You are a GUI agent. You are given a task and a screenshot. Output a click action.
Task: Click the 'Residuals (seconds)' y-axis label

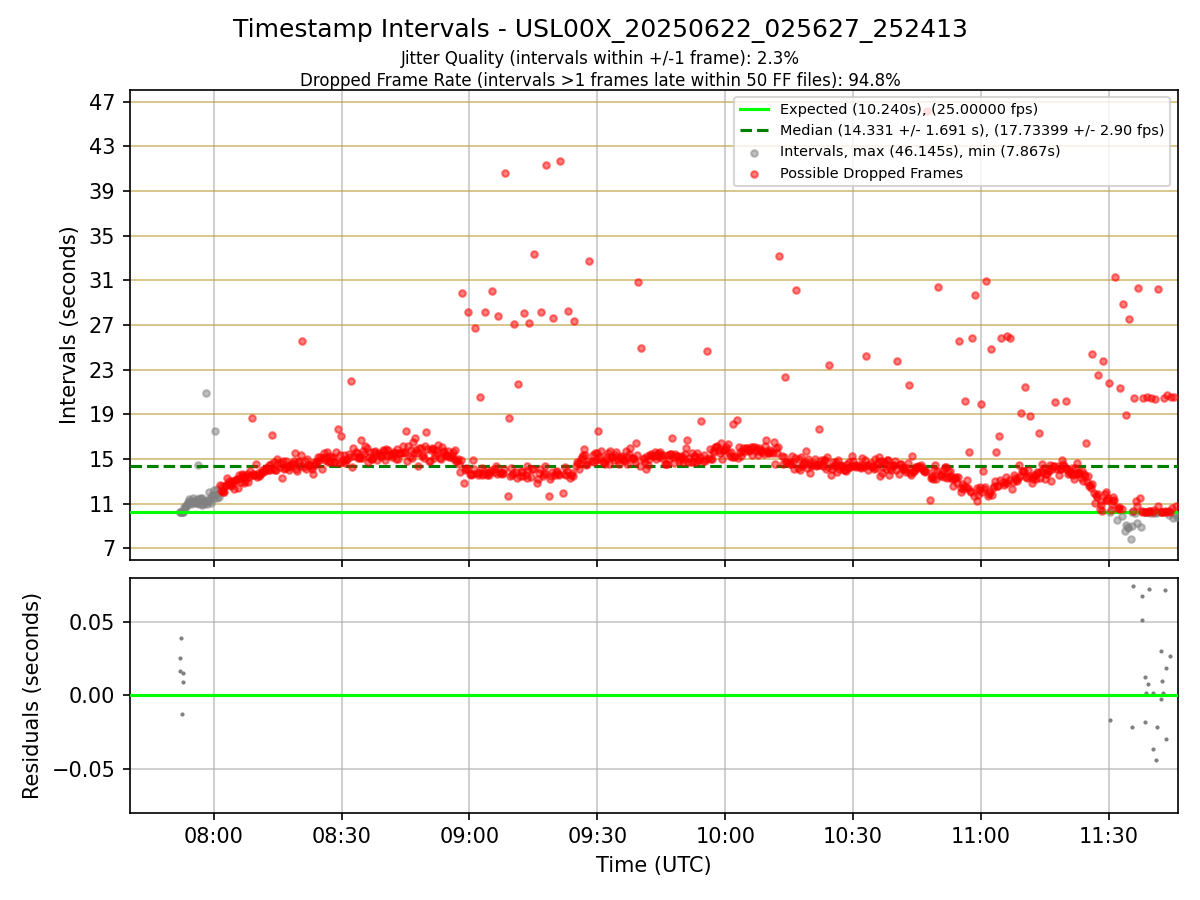[32, 696]
